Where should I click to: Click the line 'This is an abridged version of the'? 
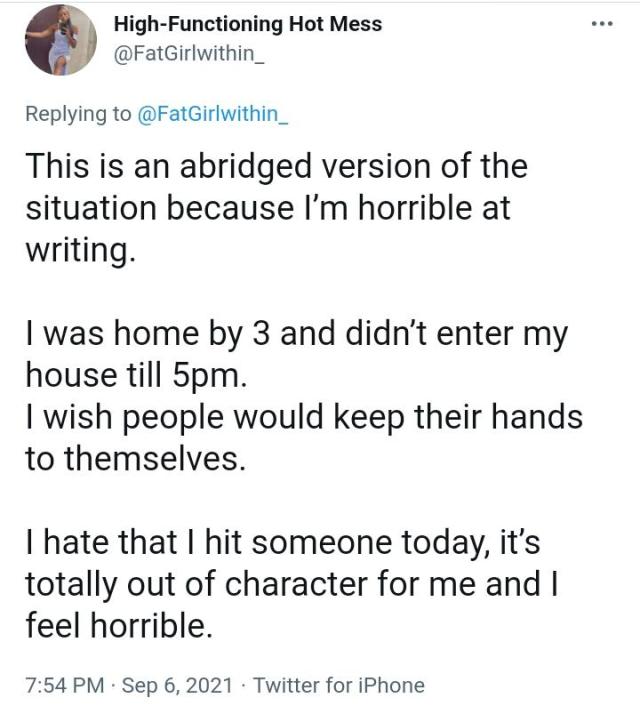[x=275, y=166]
